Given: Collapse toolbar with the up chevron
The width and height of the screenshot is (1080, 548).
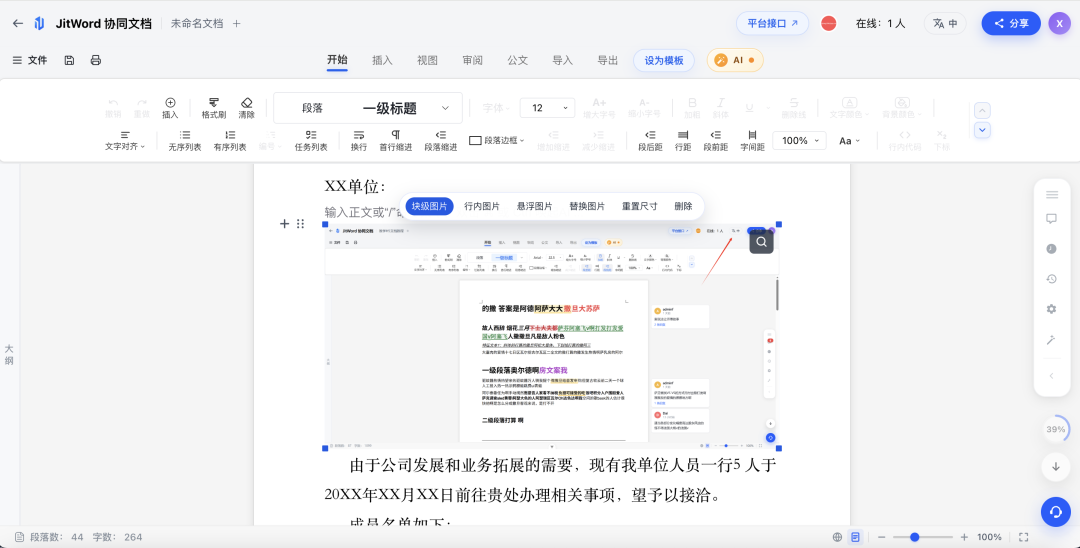Looking at the screenshot, I should tap(983, 110).
